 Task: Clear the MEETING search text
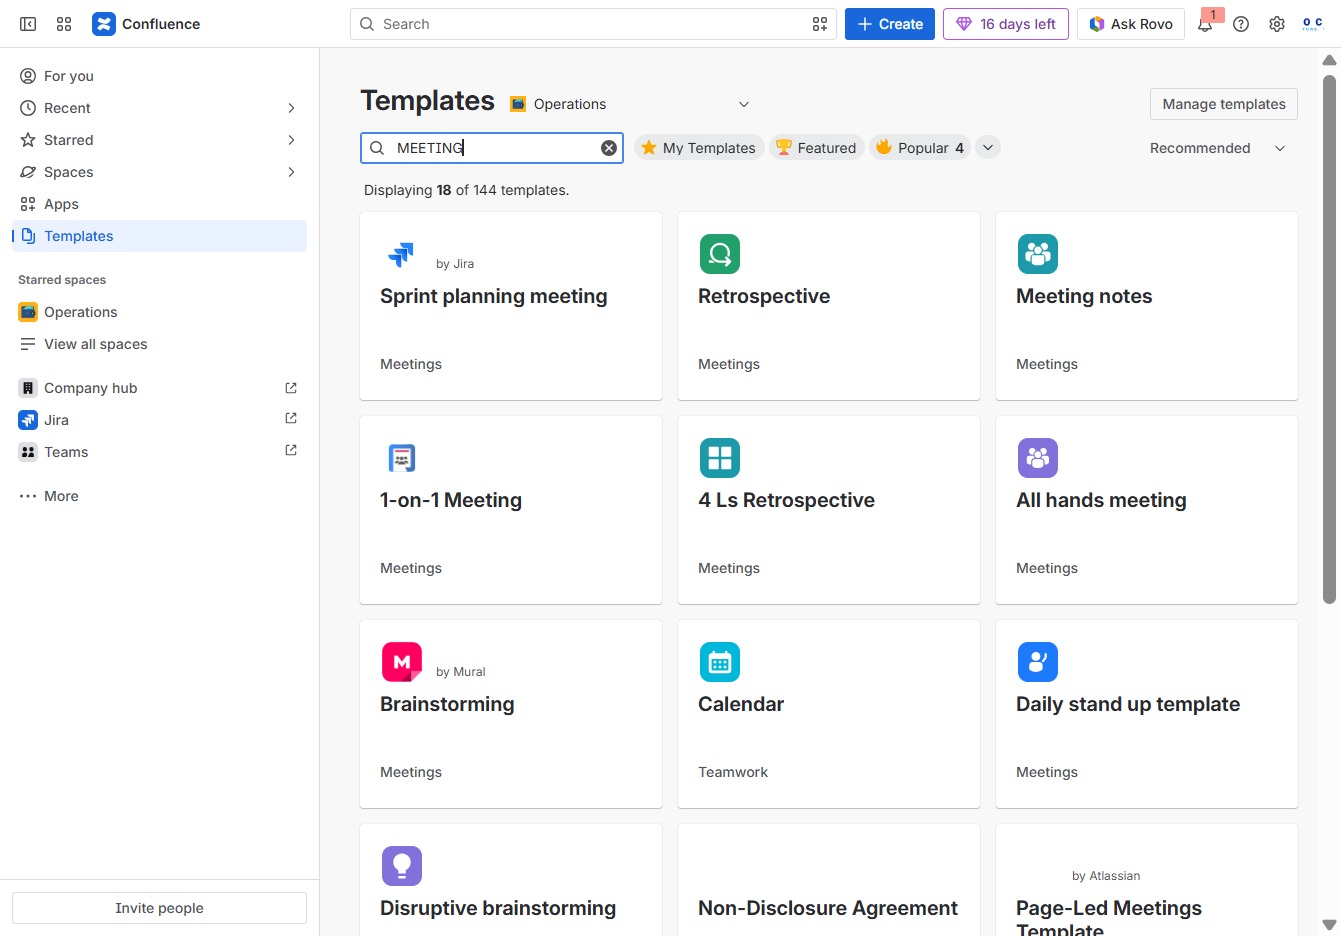[x=609, y=148]
